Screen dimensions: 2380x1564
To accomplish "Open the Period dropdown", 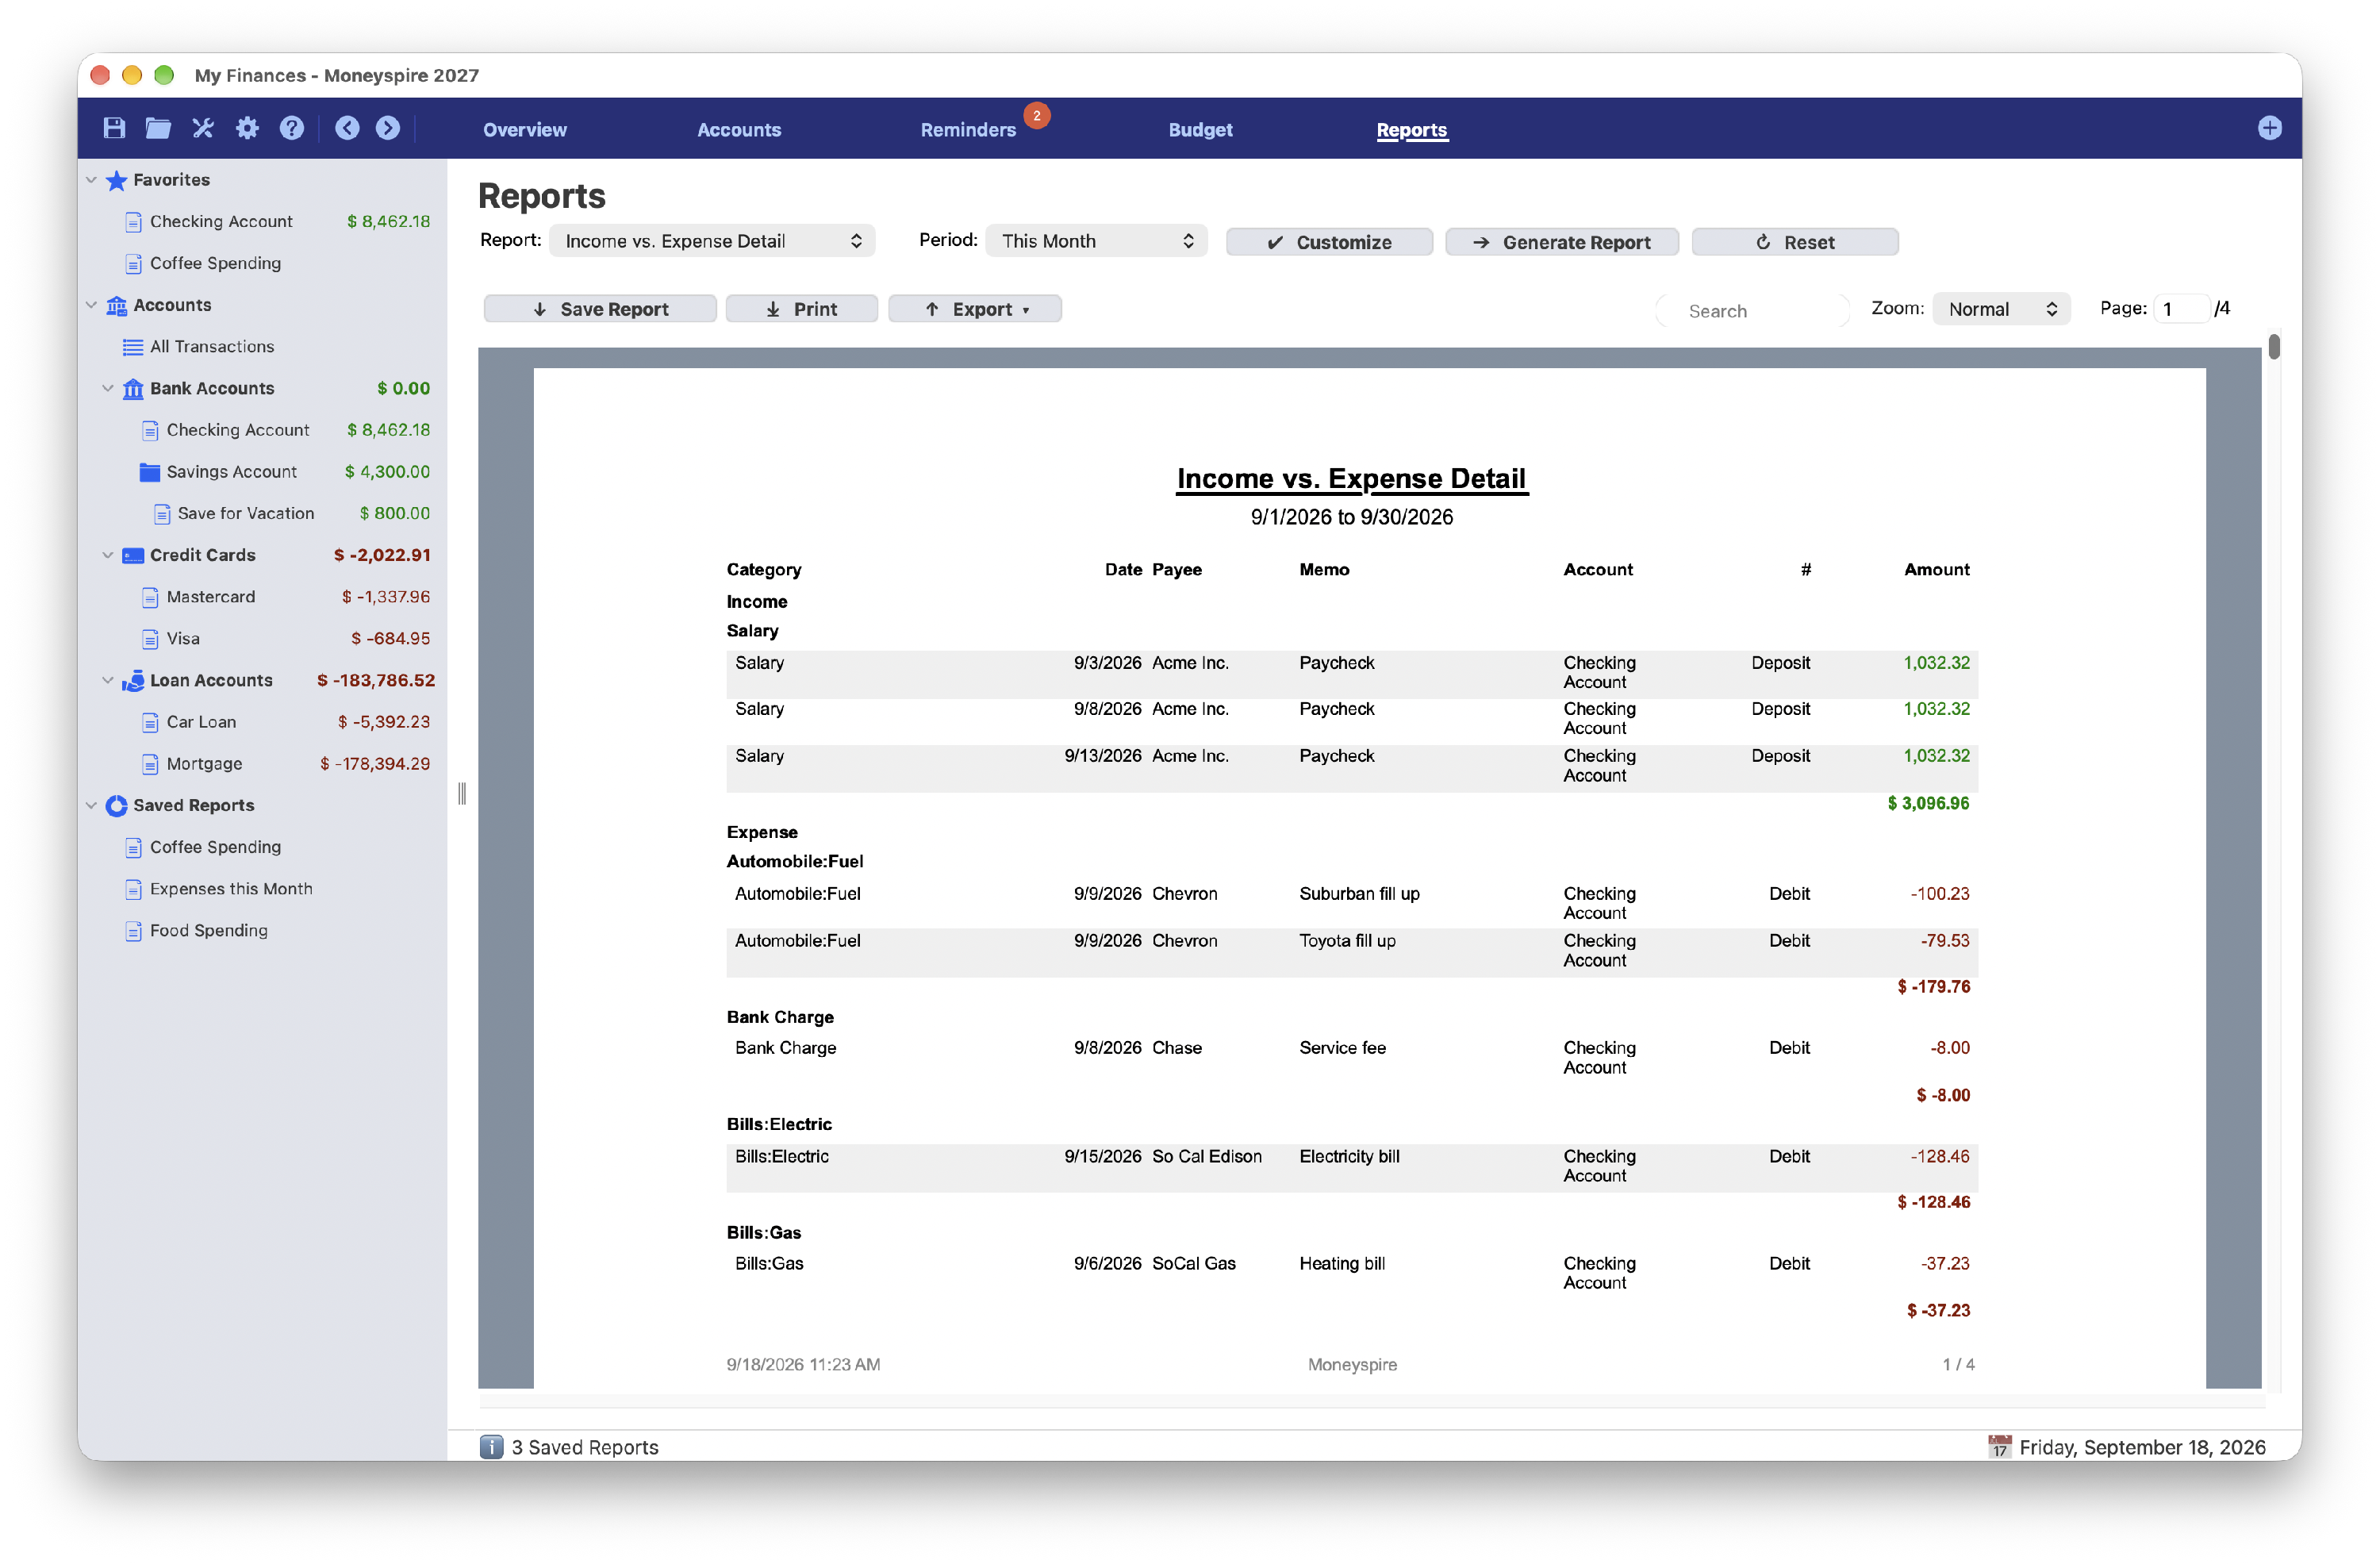I will tap(1096, 241).
